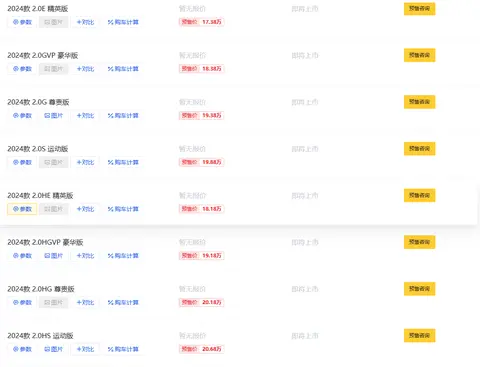Click the 预售价 19.88万 price tag
Image resolution: width=480 pixels, height=367 pixels.
(201, 162)
